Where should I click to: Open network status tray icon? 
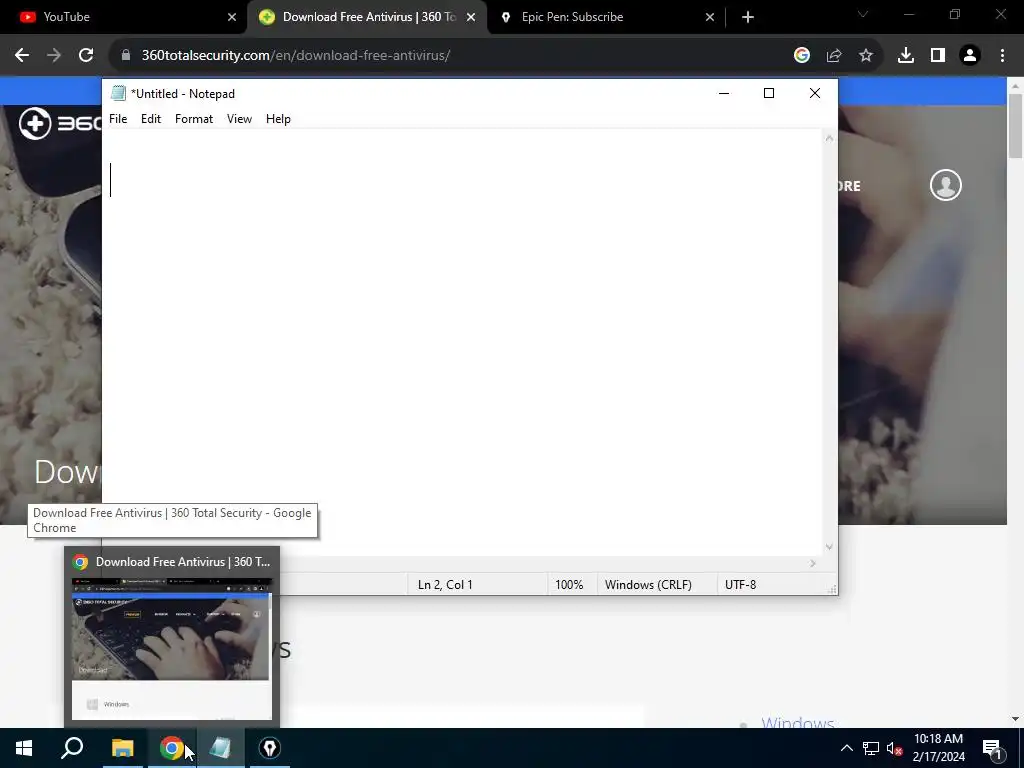coord(871,748)
